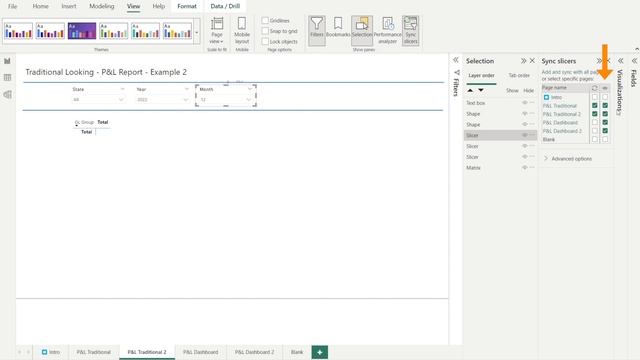
Task: Move layer up with the up arrow
Action: pyautogui.click(x=470, y=90)
